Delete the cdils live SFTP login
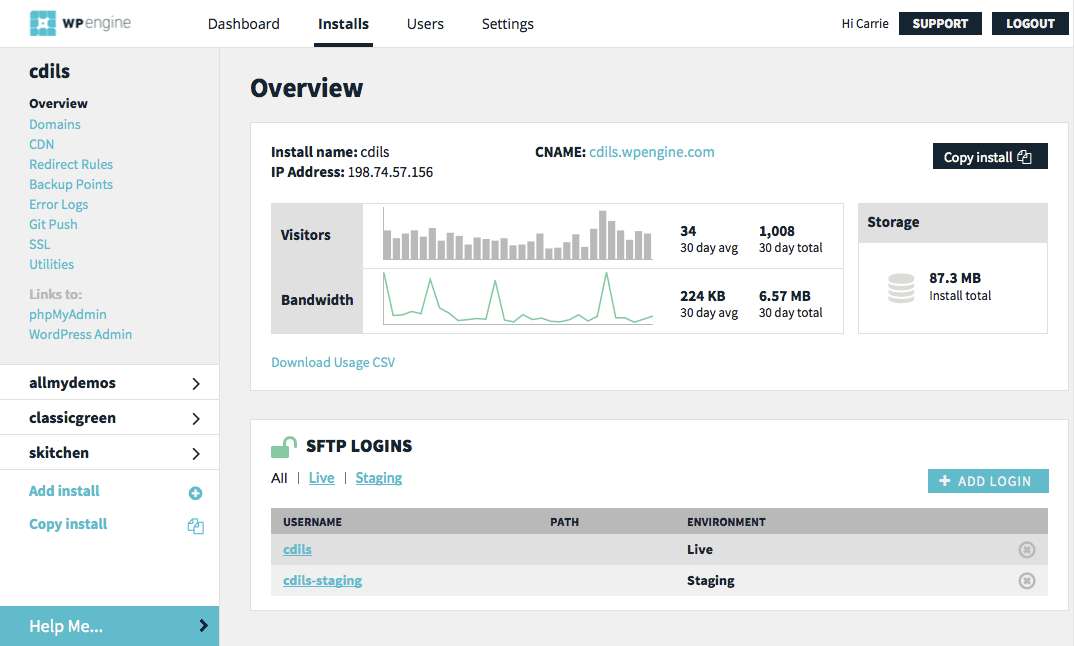1074x646 pixels. pyautogui.click(x=1026, y=549)
